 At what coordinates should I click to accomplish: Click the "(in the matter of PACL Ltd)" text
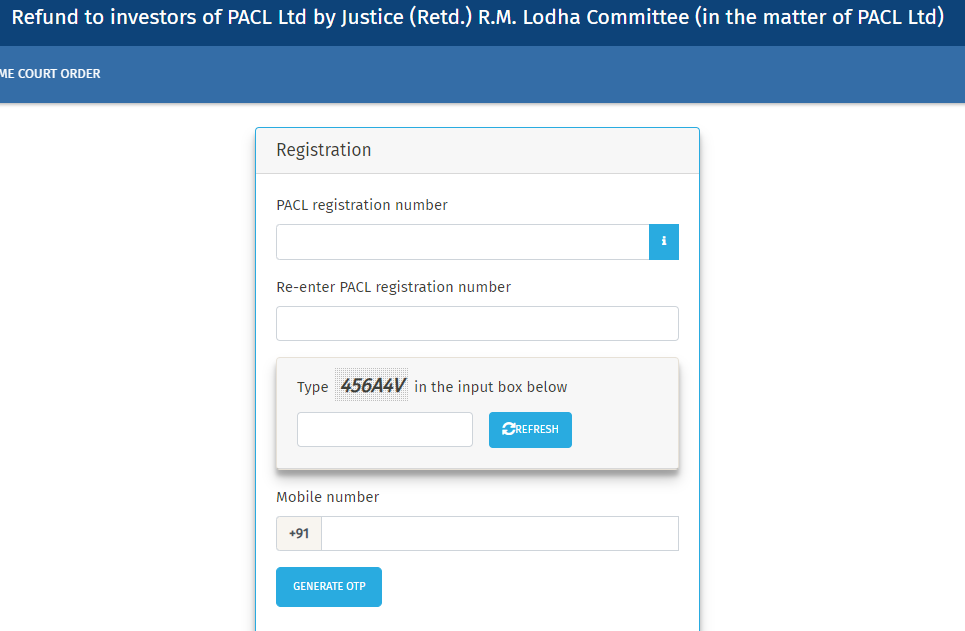point(819,18)
